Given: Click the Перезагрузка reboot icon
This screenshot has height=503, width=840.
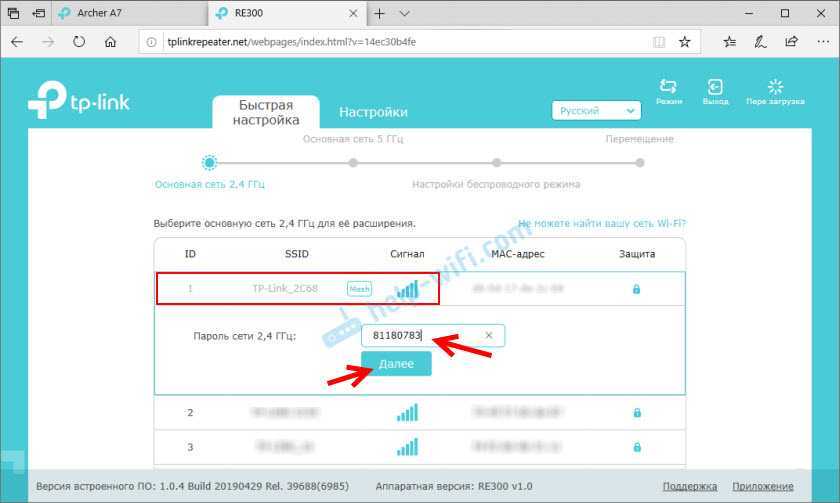Looking at the screenshot, I should click(x=777, y=88).
